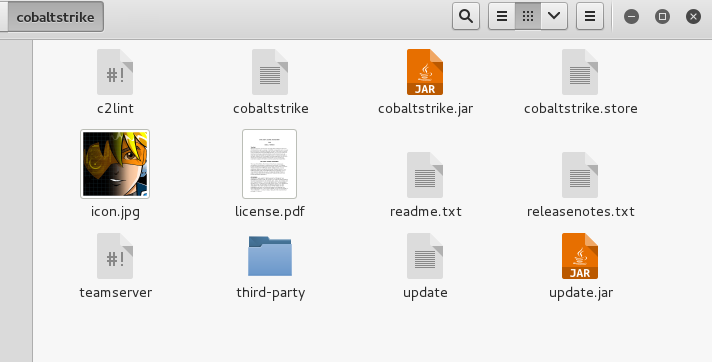Select the readme.txt file icon
Viewport: 712px width, 362px height.
click(425, 175)
